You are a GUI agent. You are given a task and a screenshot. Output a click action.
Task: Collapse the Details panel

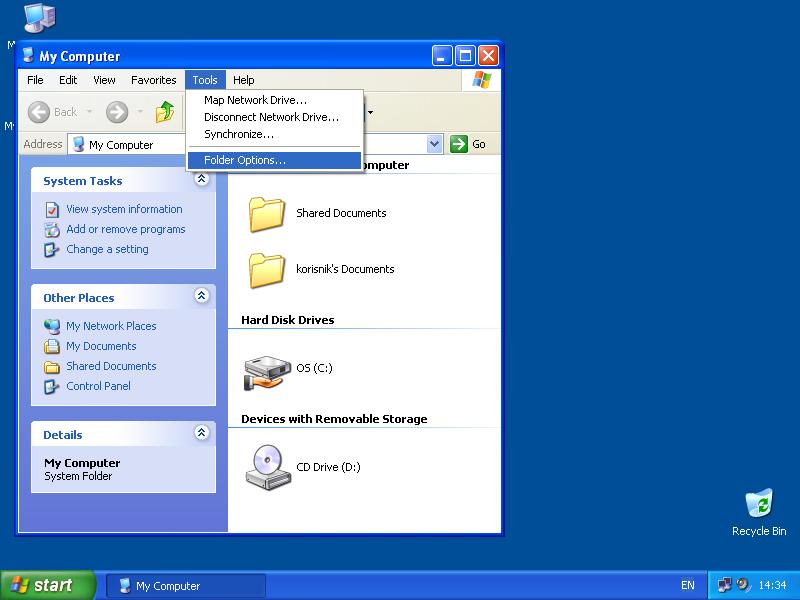point(201,434)
